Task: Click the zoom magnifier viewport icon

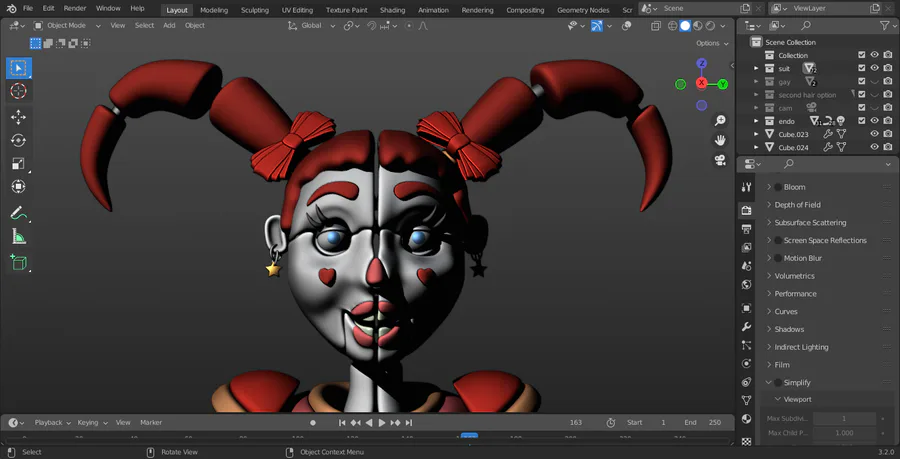Action: click(720, 120)
